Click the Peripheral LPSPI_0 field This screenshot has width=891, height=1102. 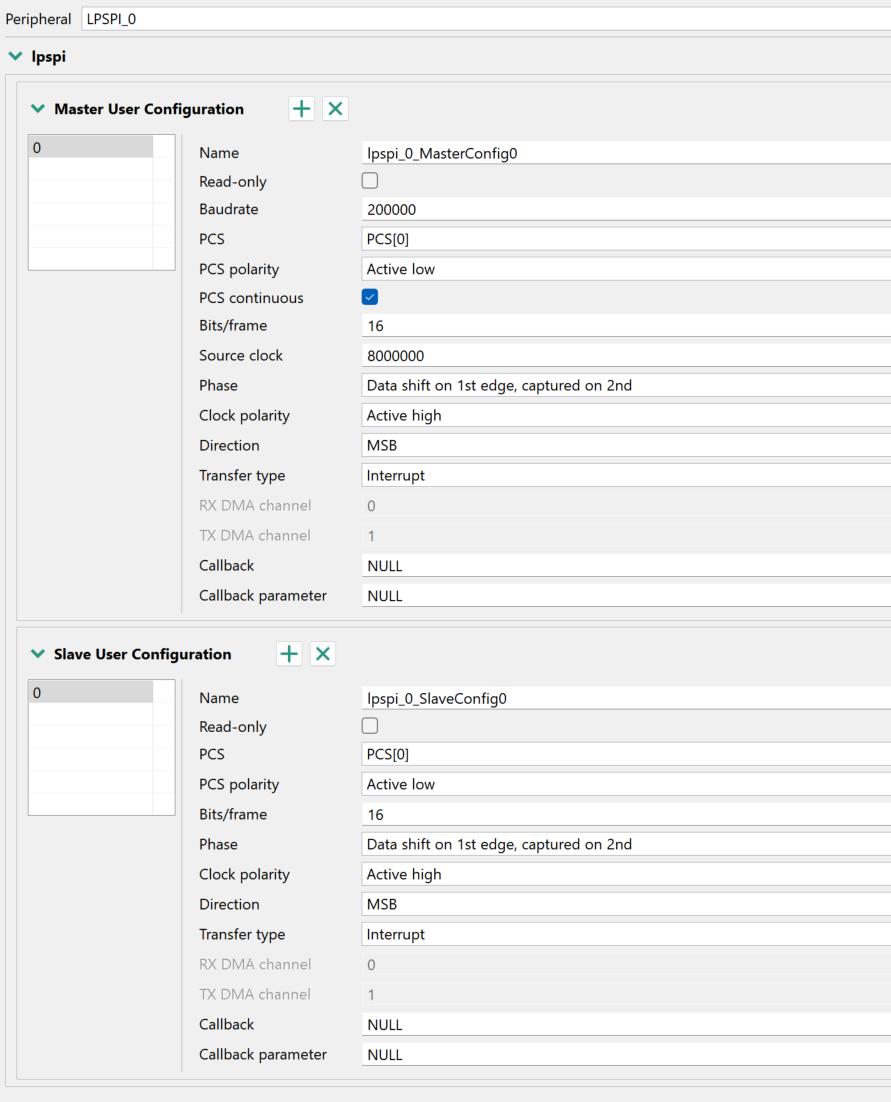480,19
